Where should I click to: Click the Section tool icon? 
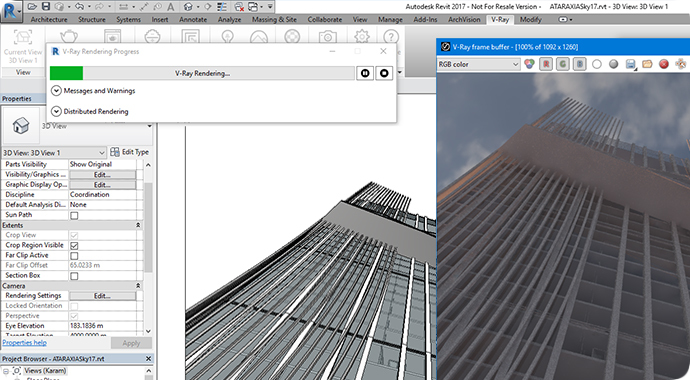[208, 7]
